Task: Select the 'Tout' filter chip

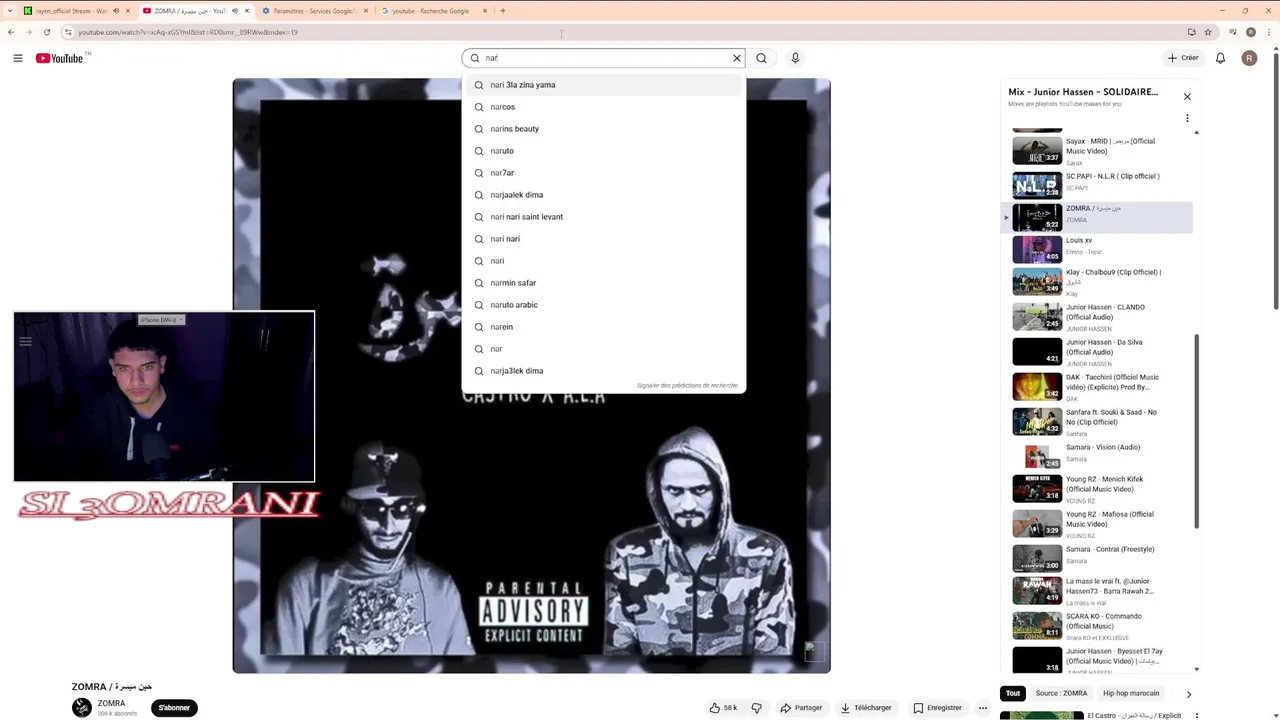Action: coord(1013,693)
